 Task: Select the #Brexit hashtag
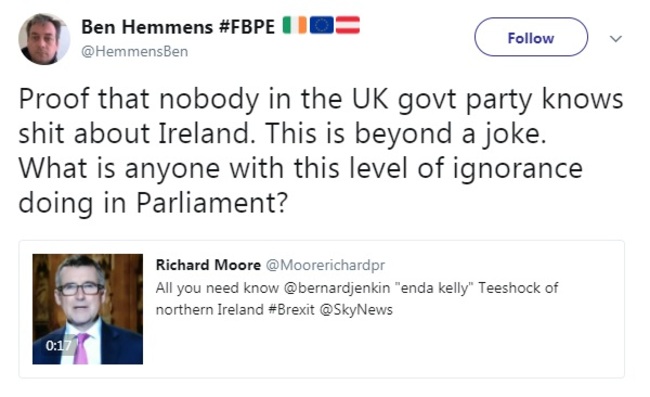291,310
